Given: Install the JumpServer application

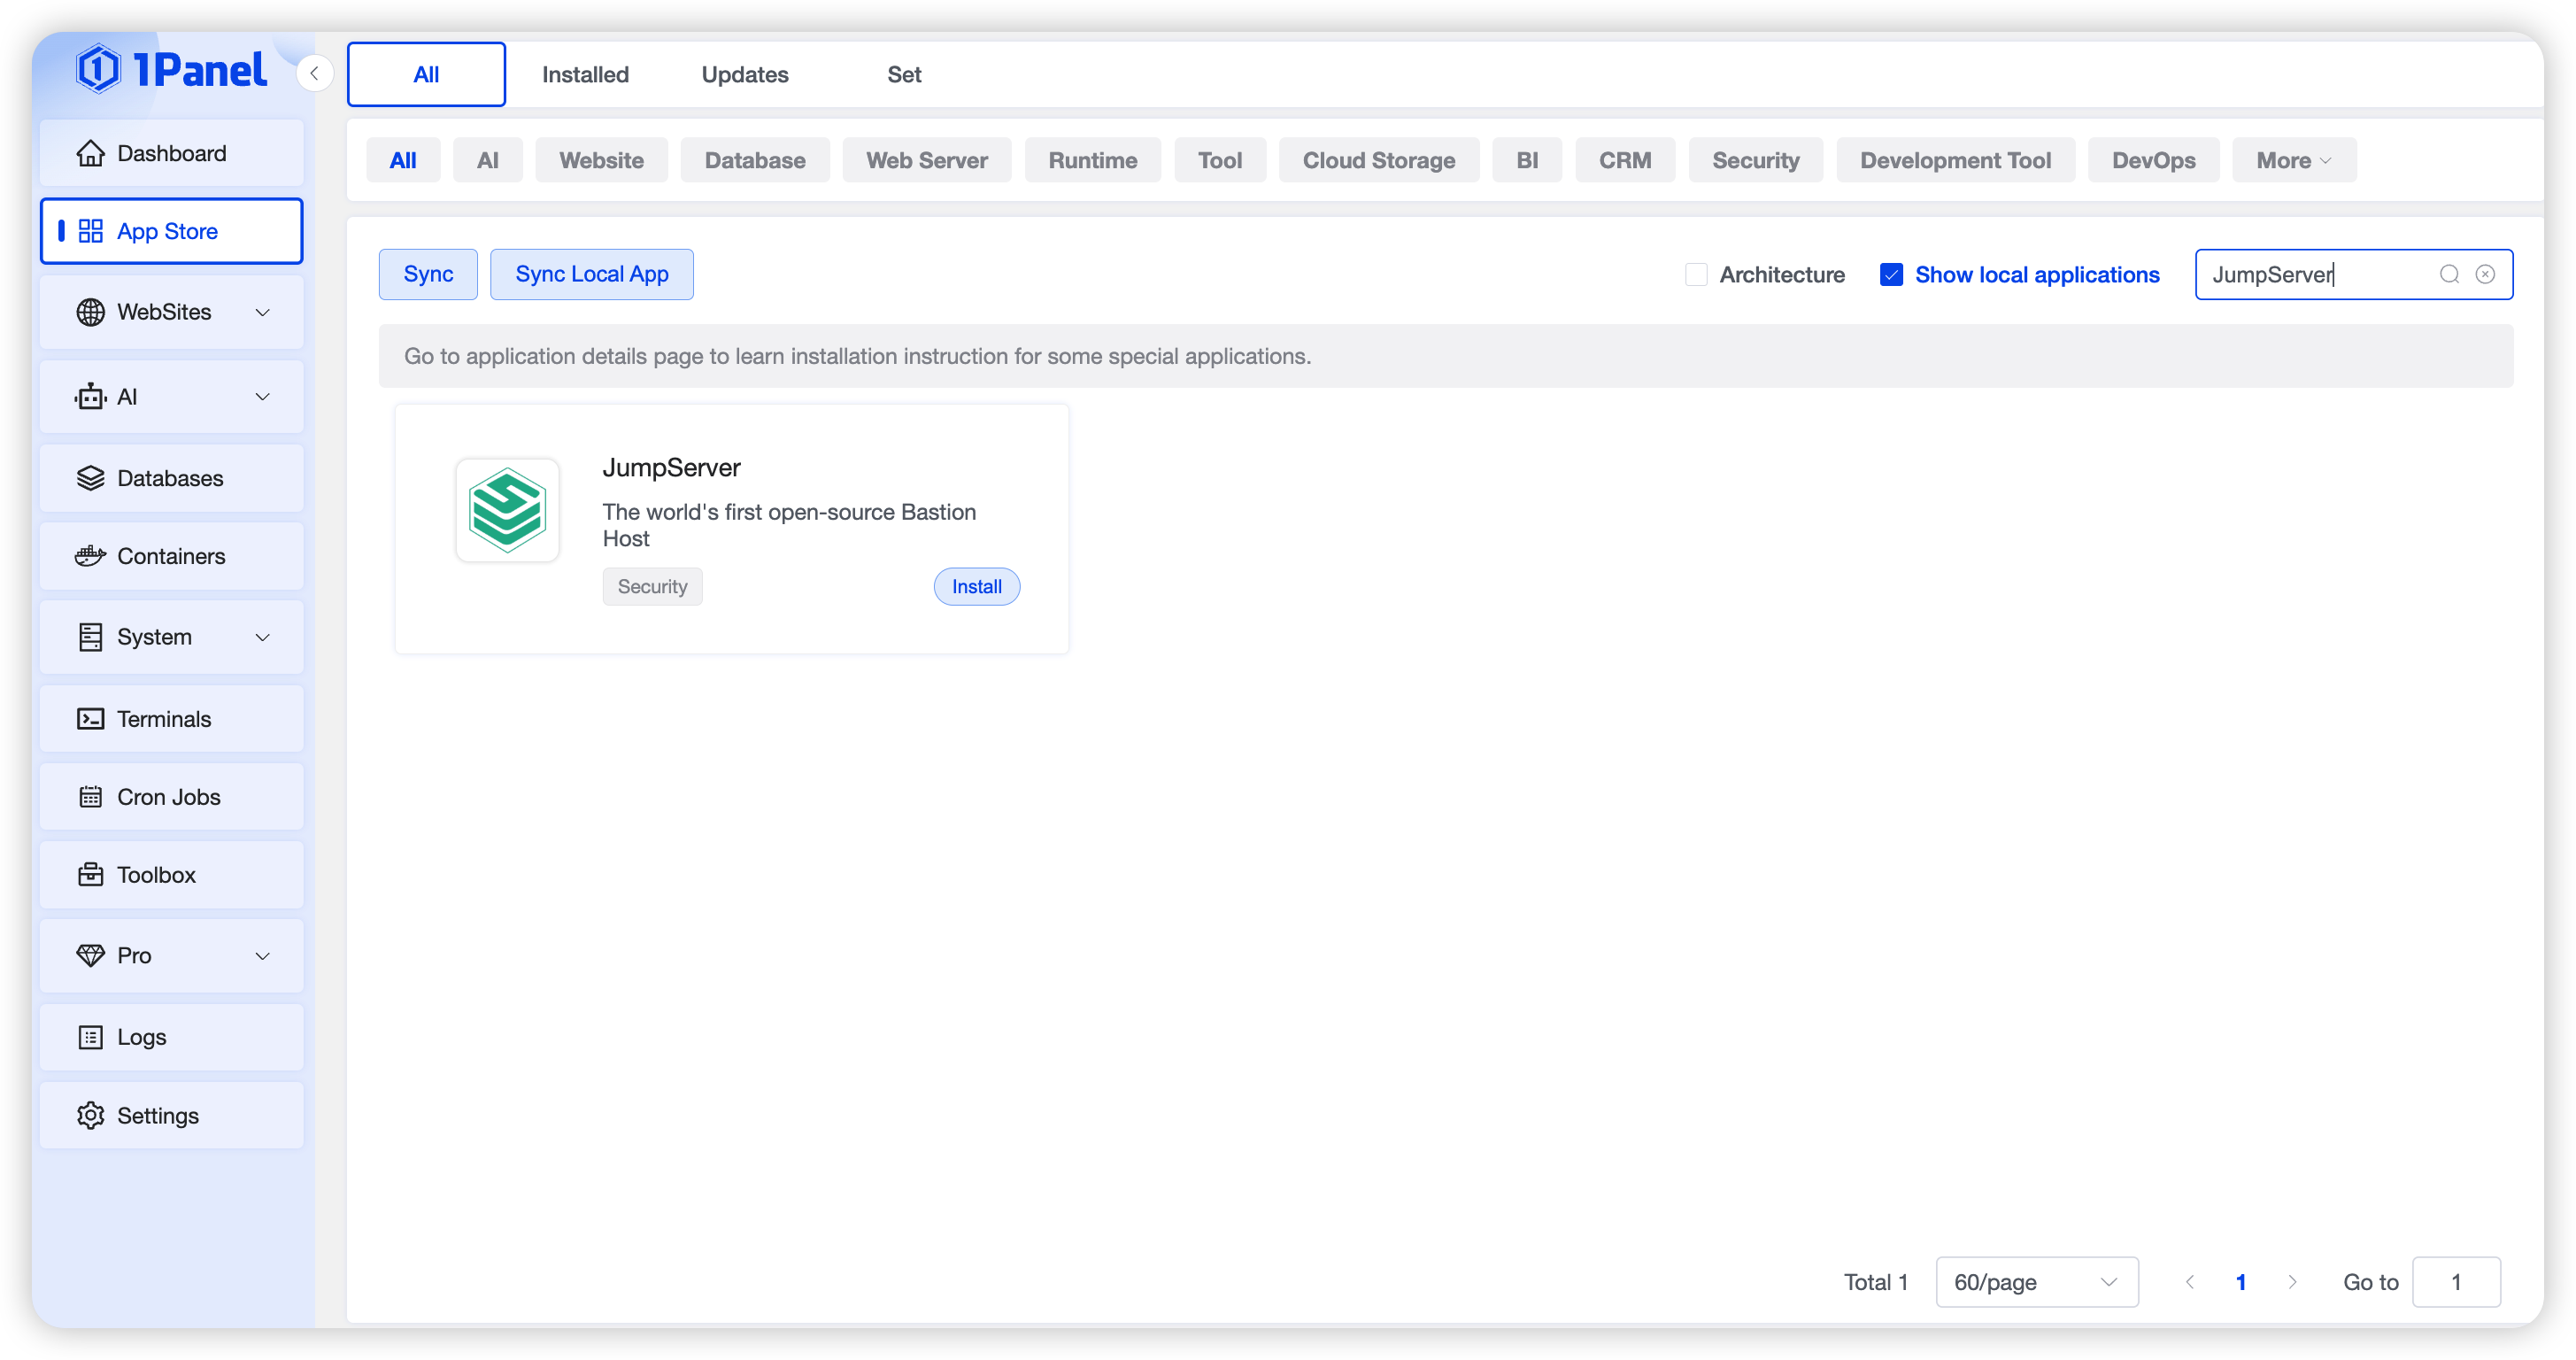Looking at the screenshot, I should coord(976,587).
